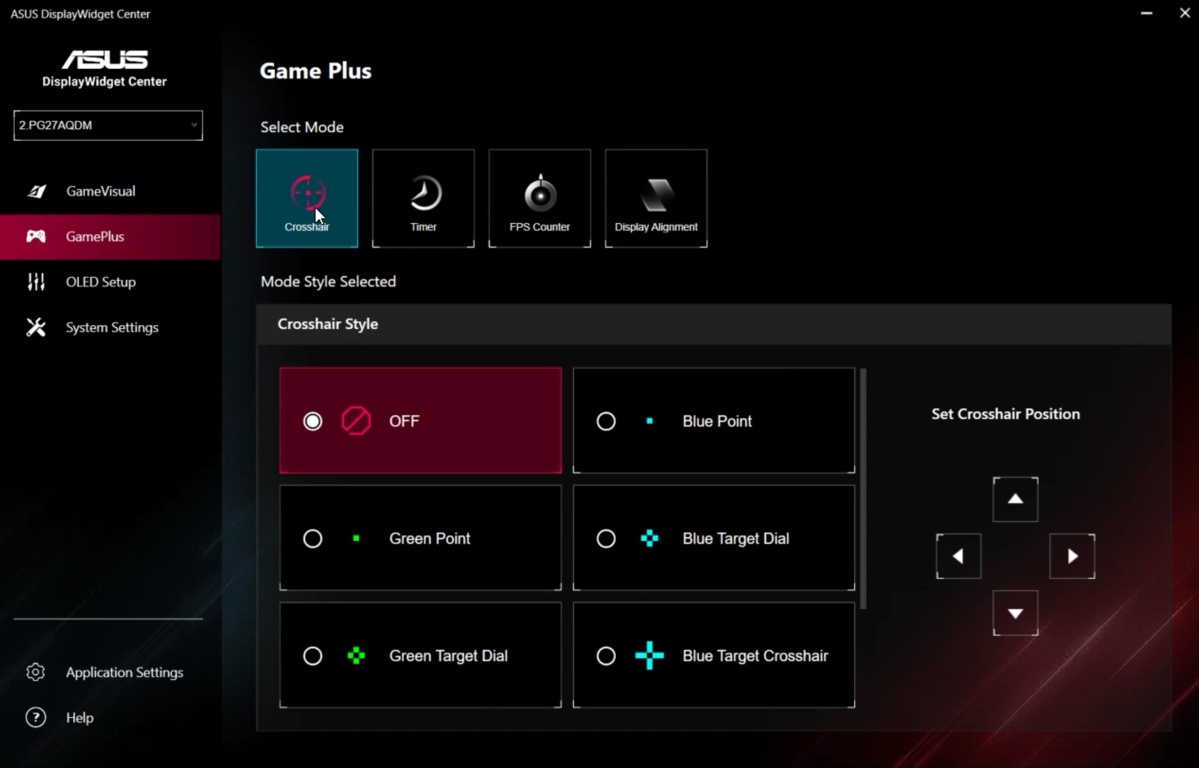Switch to OLED Setup
1199x768 pixels.
pyautogui.click(x=100, y=282)
